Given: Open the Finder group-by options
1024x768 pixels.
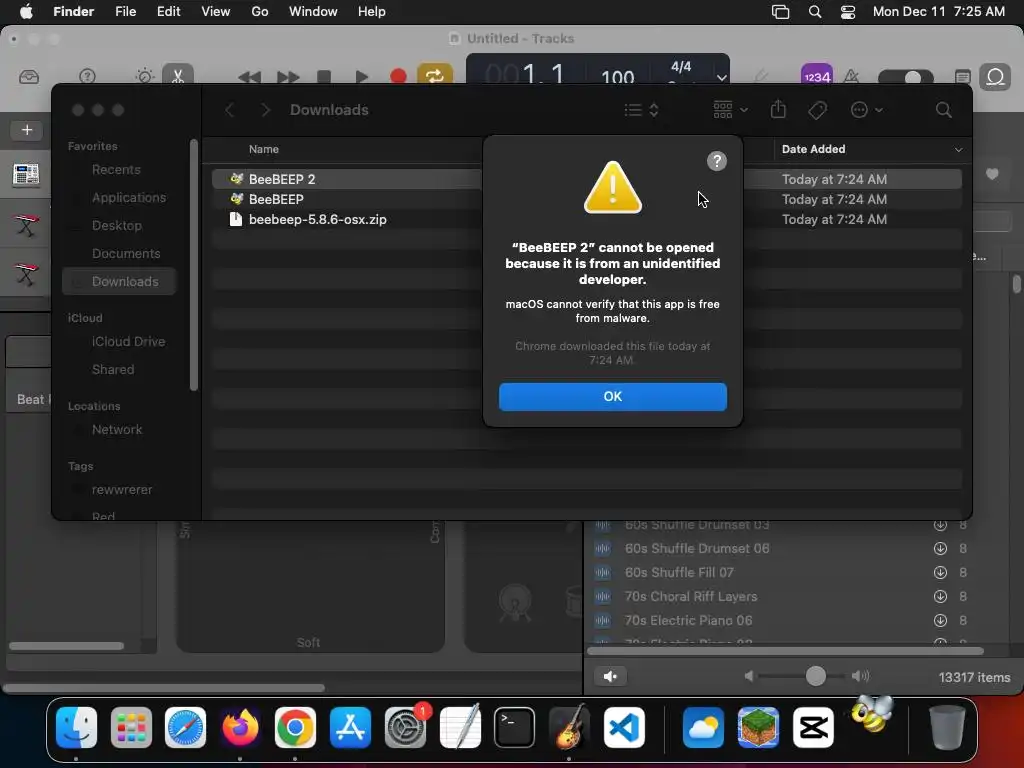Looking at the screenshot, I should 730,110.
